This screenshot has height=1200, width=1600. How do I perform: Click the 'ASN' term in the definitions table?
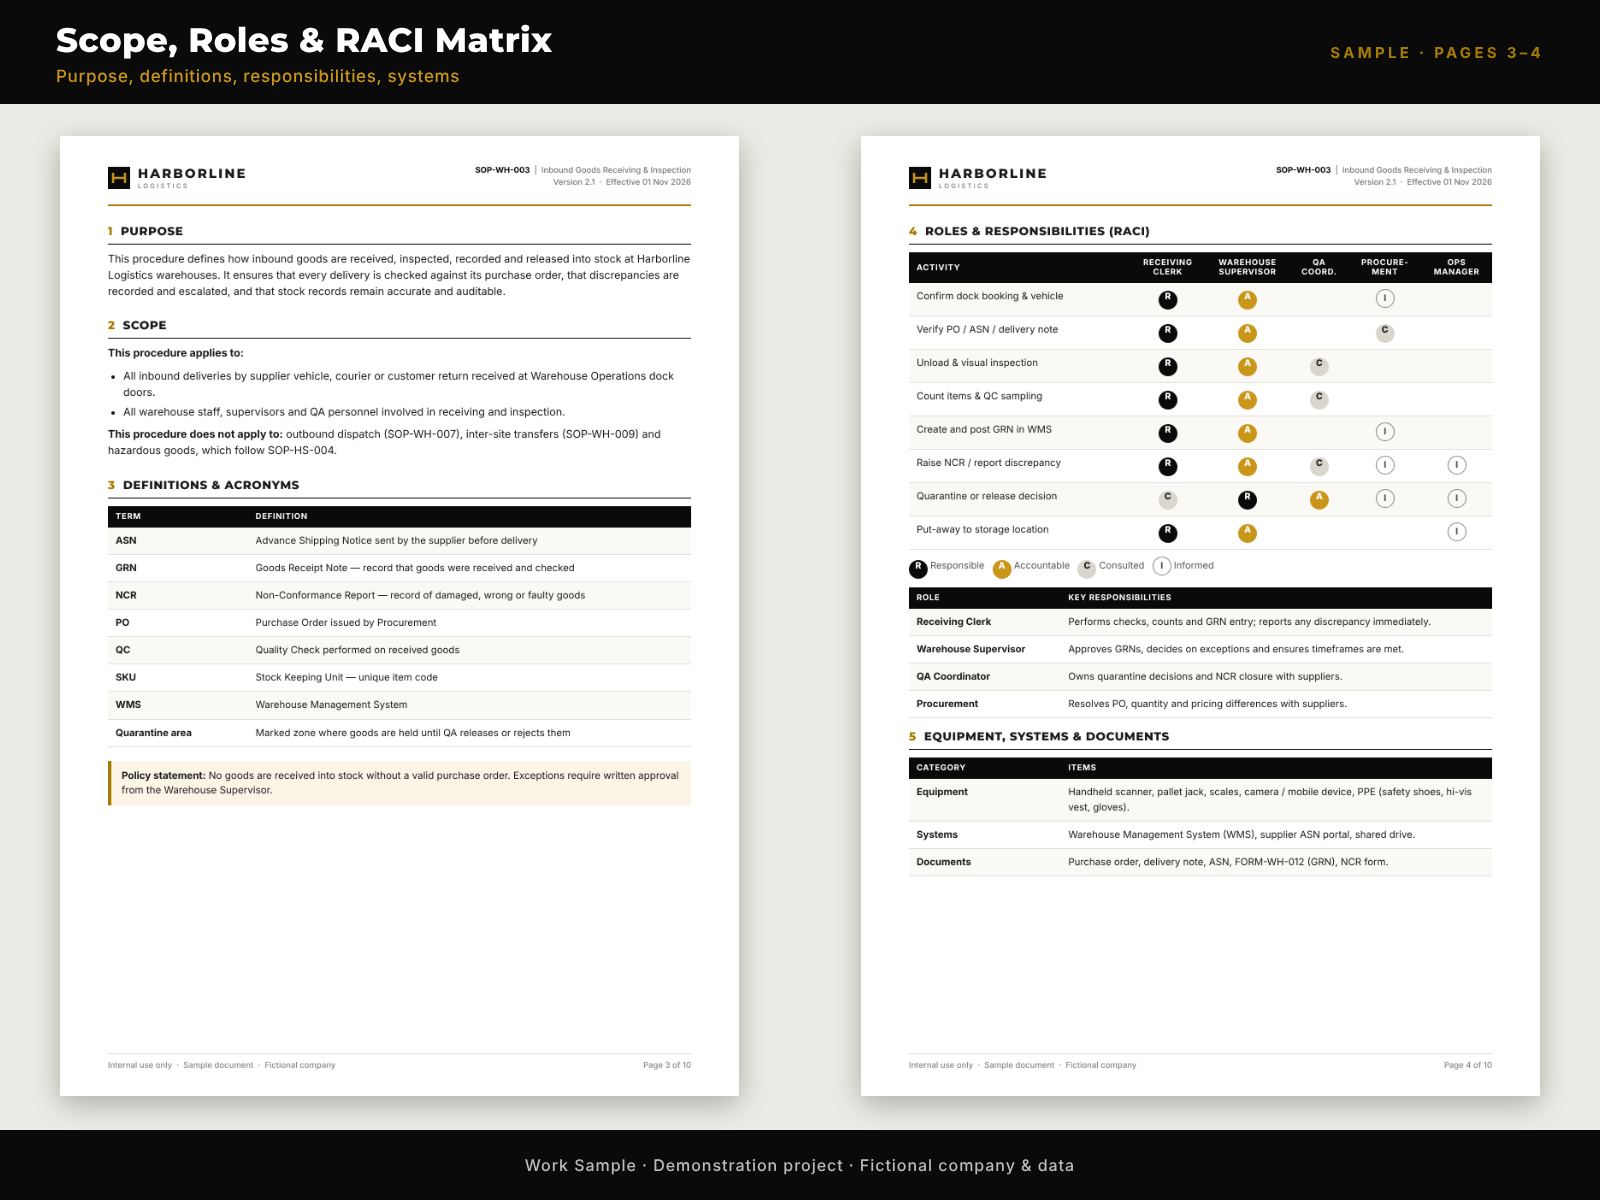[x=126, y=540]
